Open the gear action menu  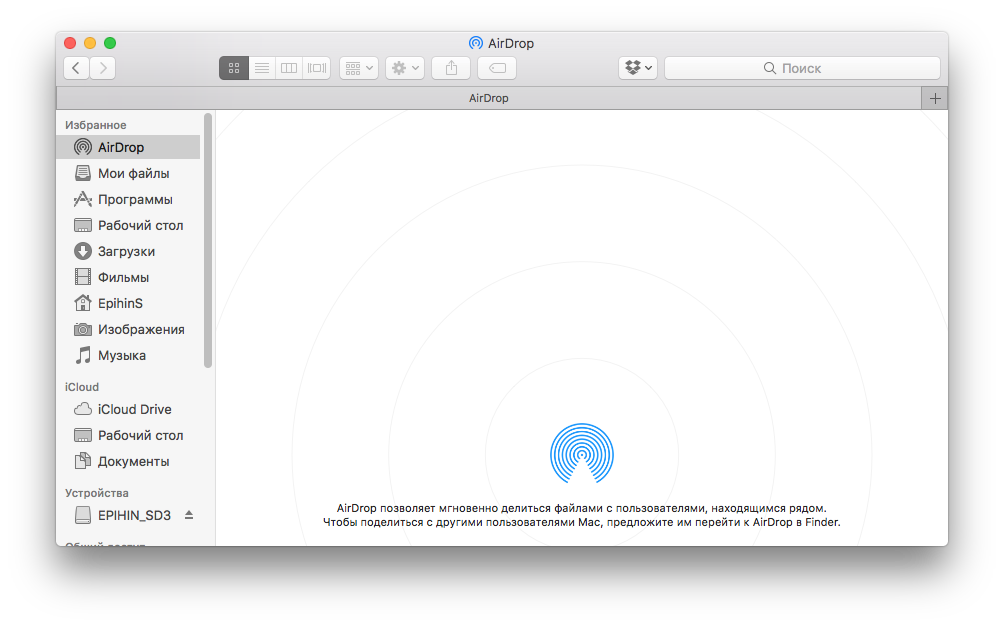click(405, 68)
